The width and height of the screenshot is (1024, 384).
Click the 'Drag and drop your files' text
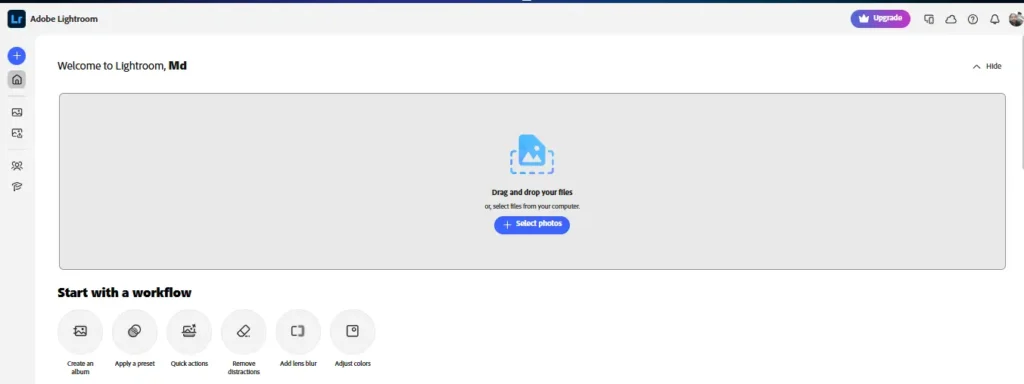(532, 193)
